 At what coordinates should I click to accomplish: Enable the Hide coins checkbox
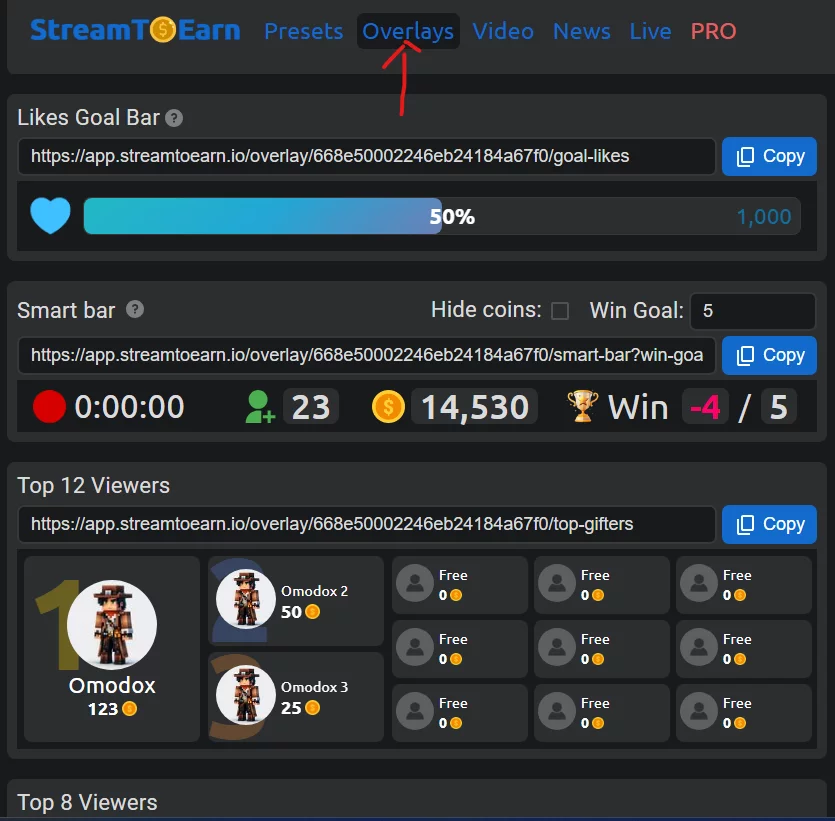coord(560,310)
